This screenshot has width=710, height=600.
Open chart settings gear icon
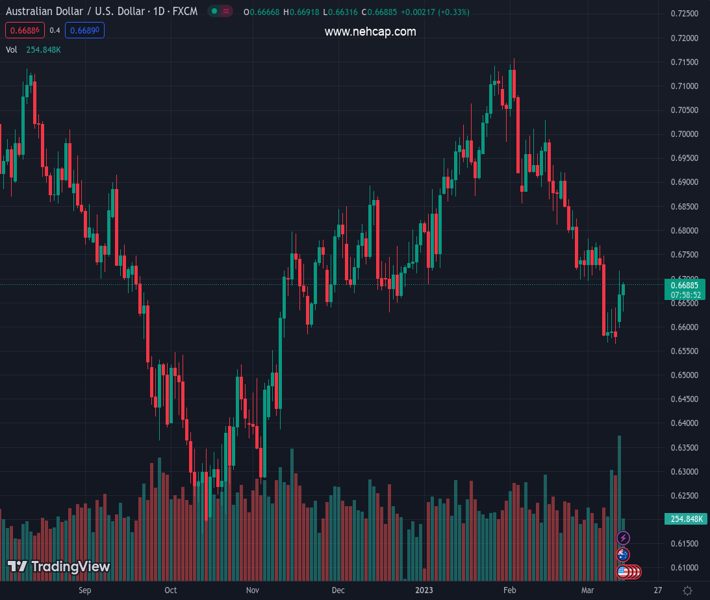tap(688, 591)
